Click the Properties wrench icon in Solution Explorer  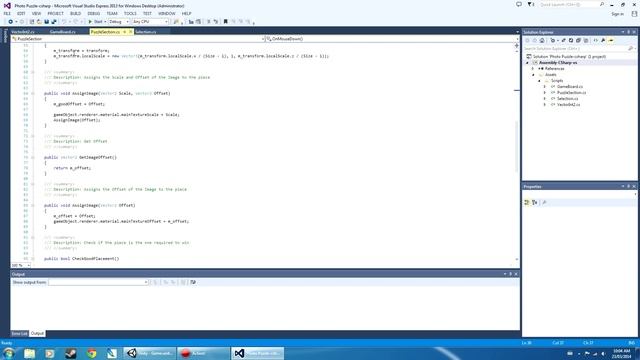point(603,40)
